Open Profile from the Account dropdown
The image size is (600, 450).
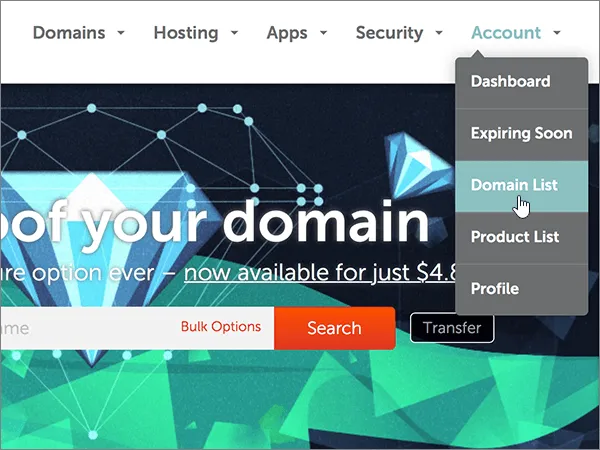(522, 289)
